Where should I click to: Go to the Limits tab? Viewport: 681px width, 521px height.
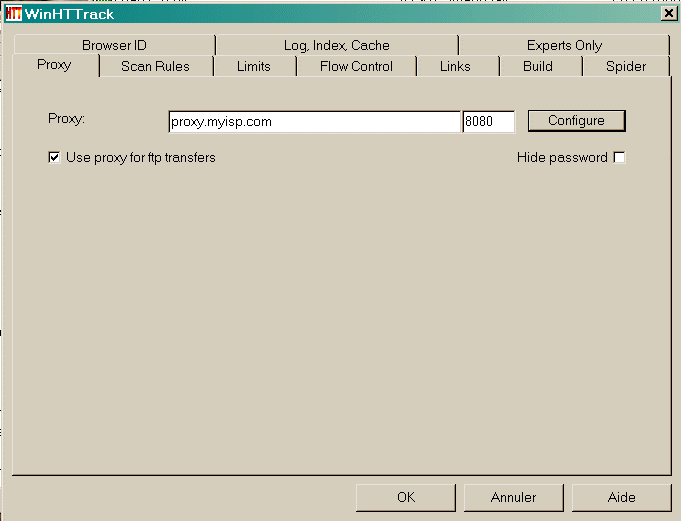[254, 66]
